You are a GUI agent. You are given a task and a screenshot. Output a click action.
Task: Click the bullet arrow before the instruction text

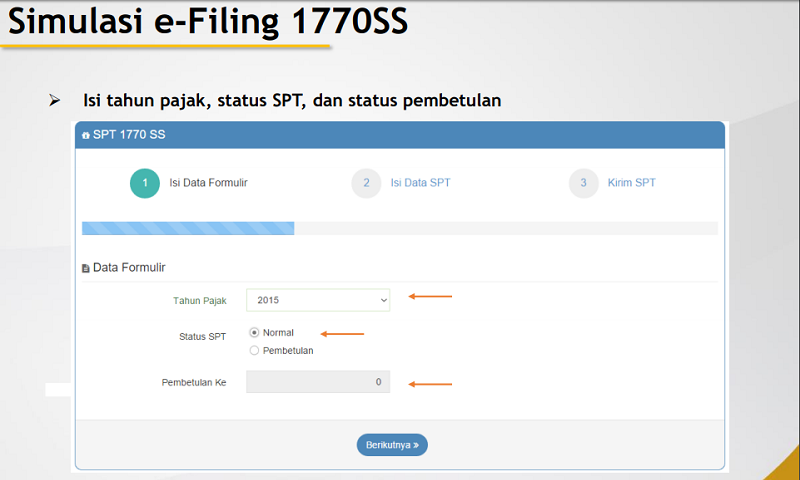point(55,101)
